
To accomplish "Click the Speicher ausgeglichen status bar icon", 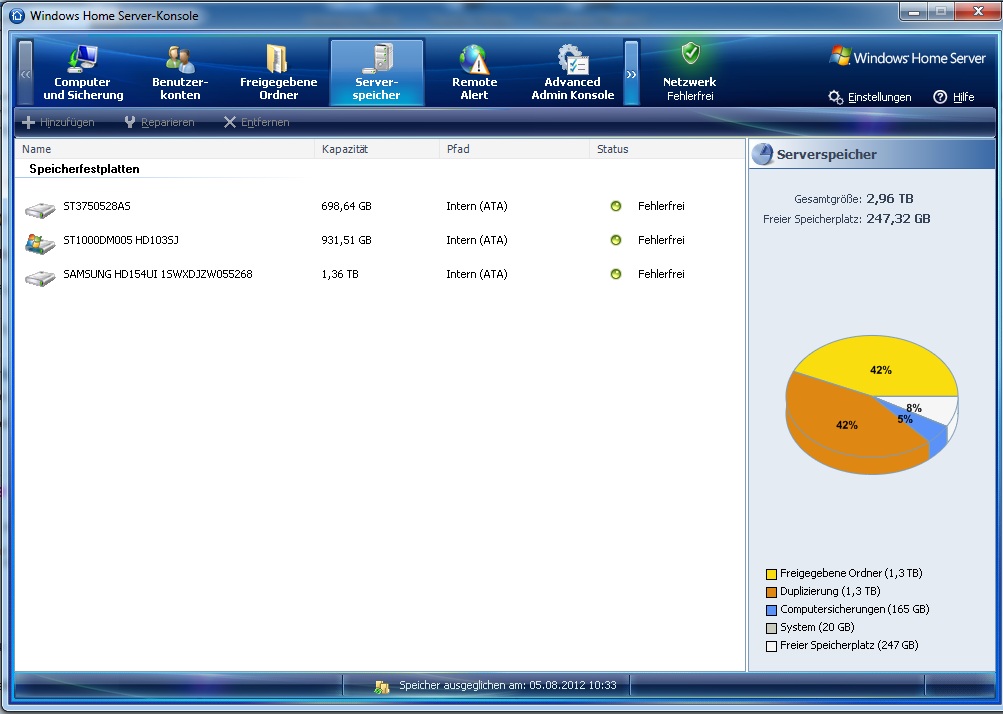I will [x=381, y=686].
